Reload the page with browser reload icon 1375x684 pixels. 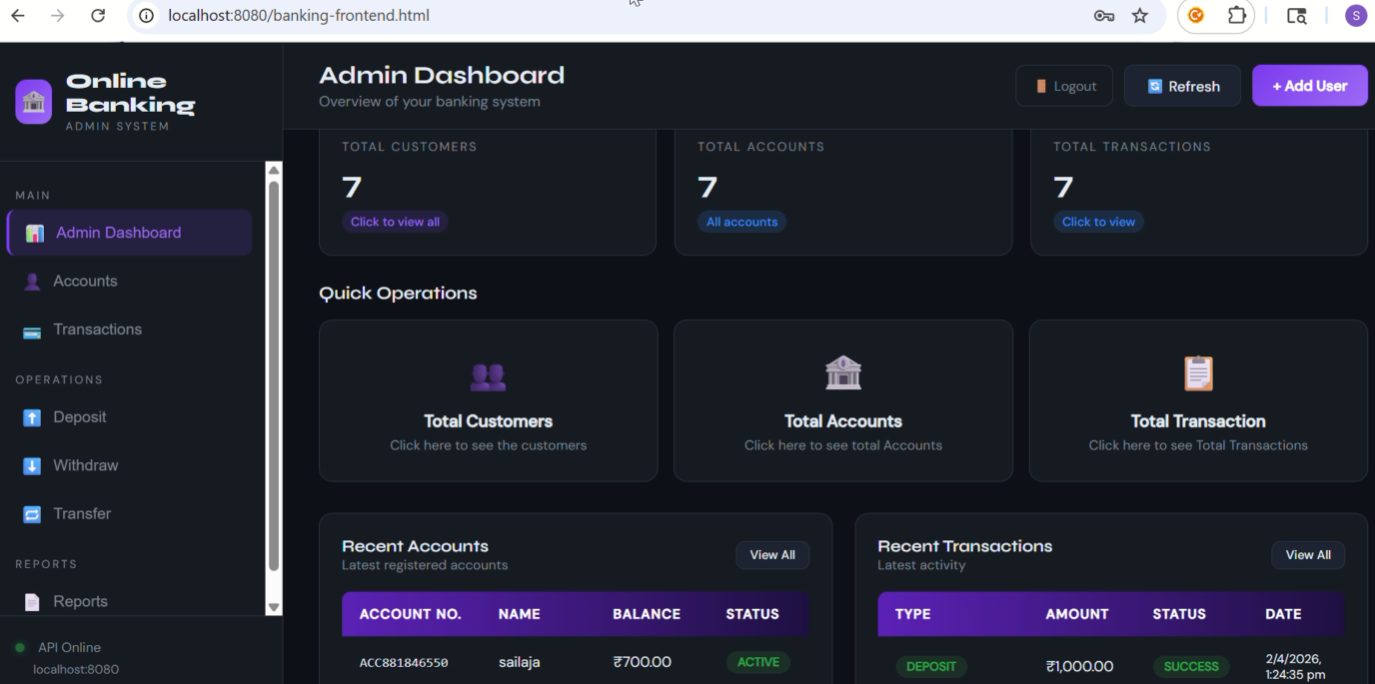click(x=98, y=16)
